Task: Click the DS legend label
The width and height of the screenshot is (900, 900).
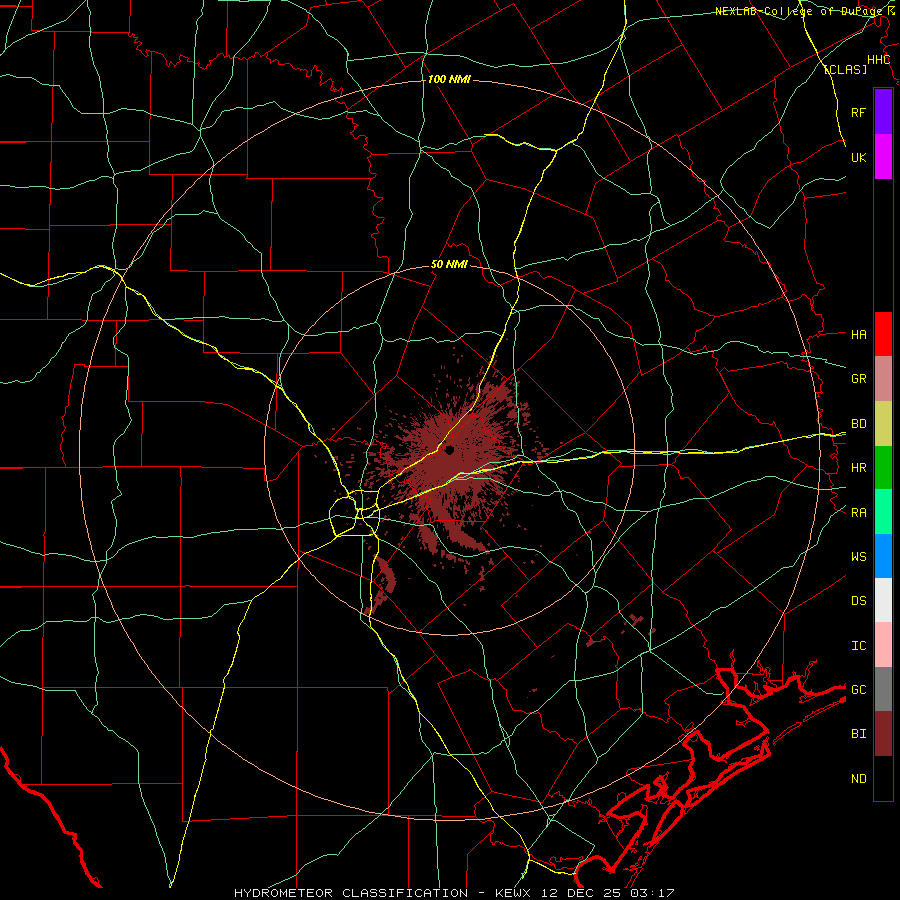Action: point(858,601)
